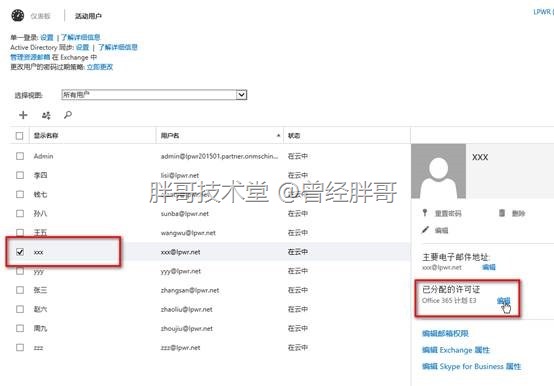Click the 删除 action text

point(518,213)
